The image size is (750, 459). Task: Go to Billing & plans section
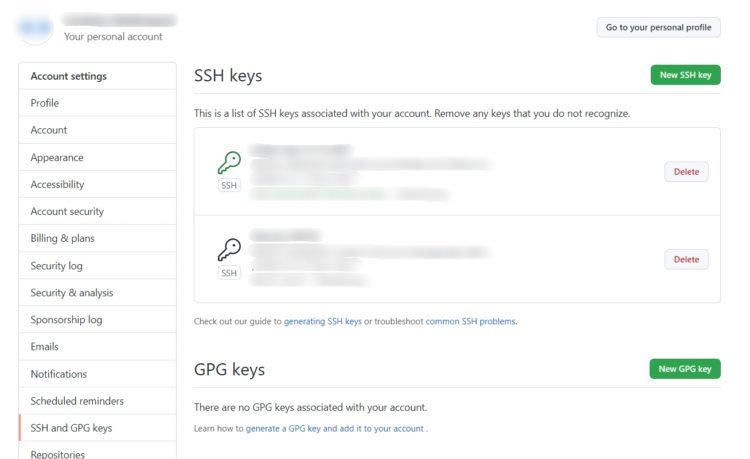[x=98, y=238]
